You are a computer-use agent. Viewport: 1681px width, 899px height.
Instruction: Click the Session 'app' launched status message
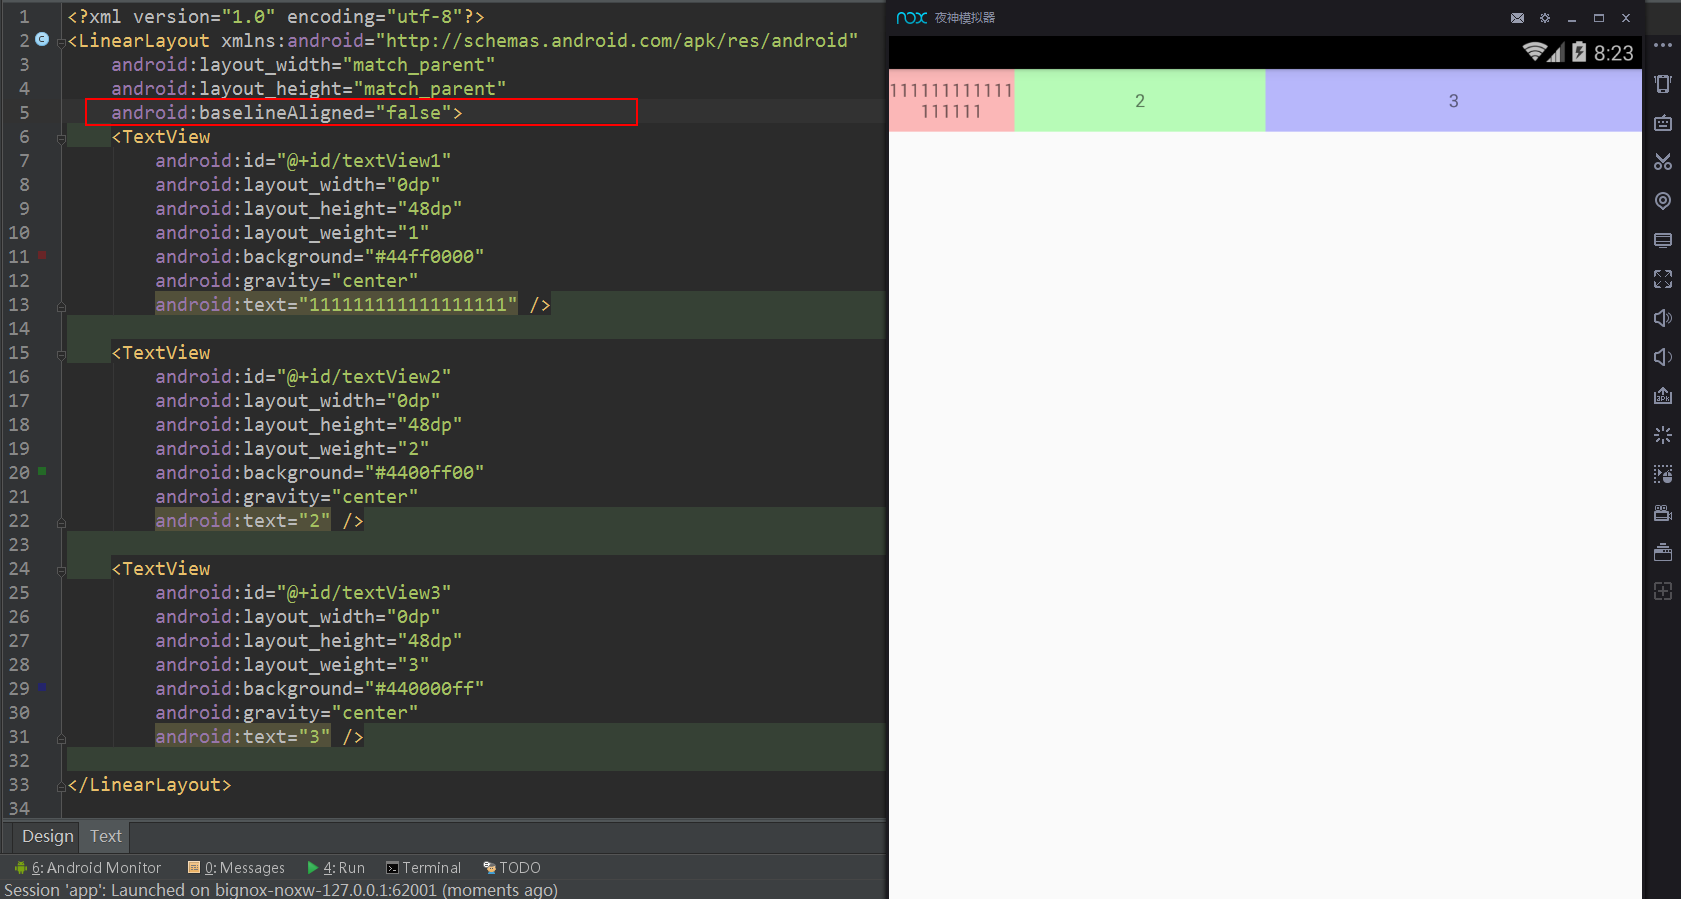[x=281, y=889]
